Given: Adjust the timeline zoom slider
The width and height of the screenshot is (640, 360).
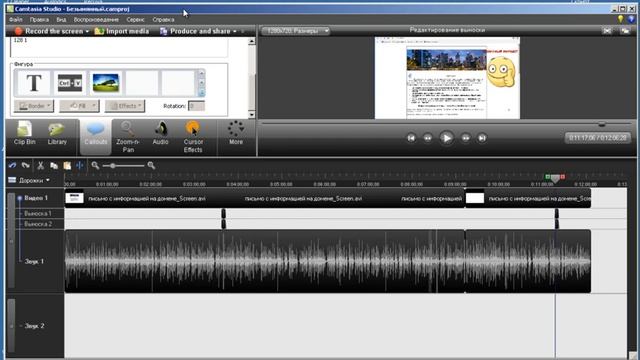Looking at the screenshot, I should [112, 165].
